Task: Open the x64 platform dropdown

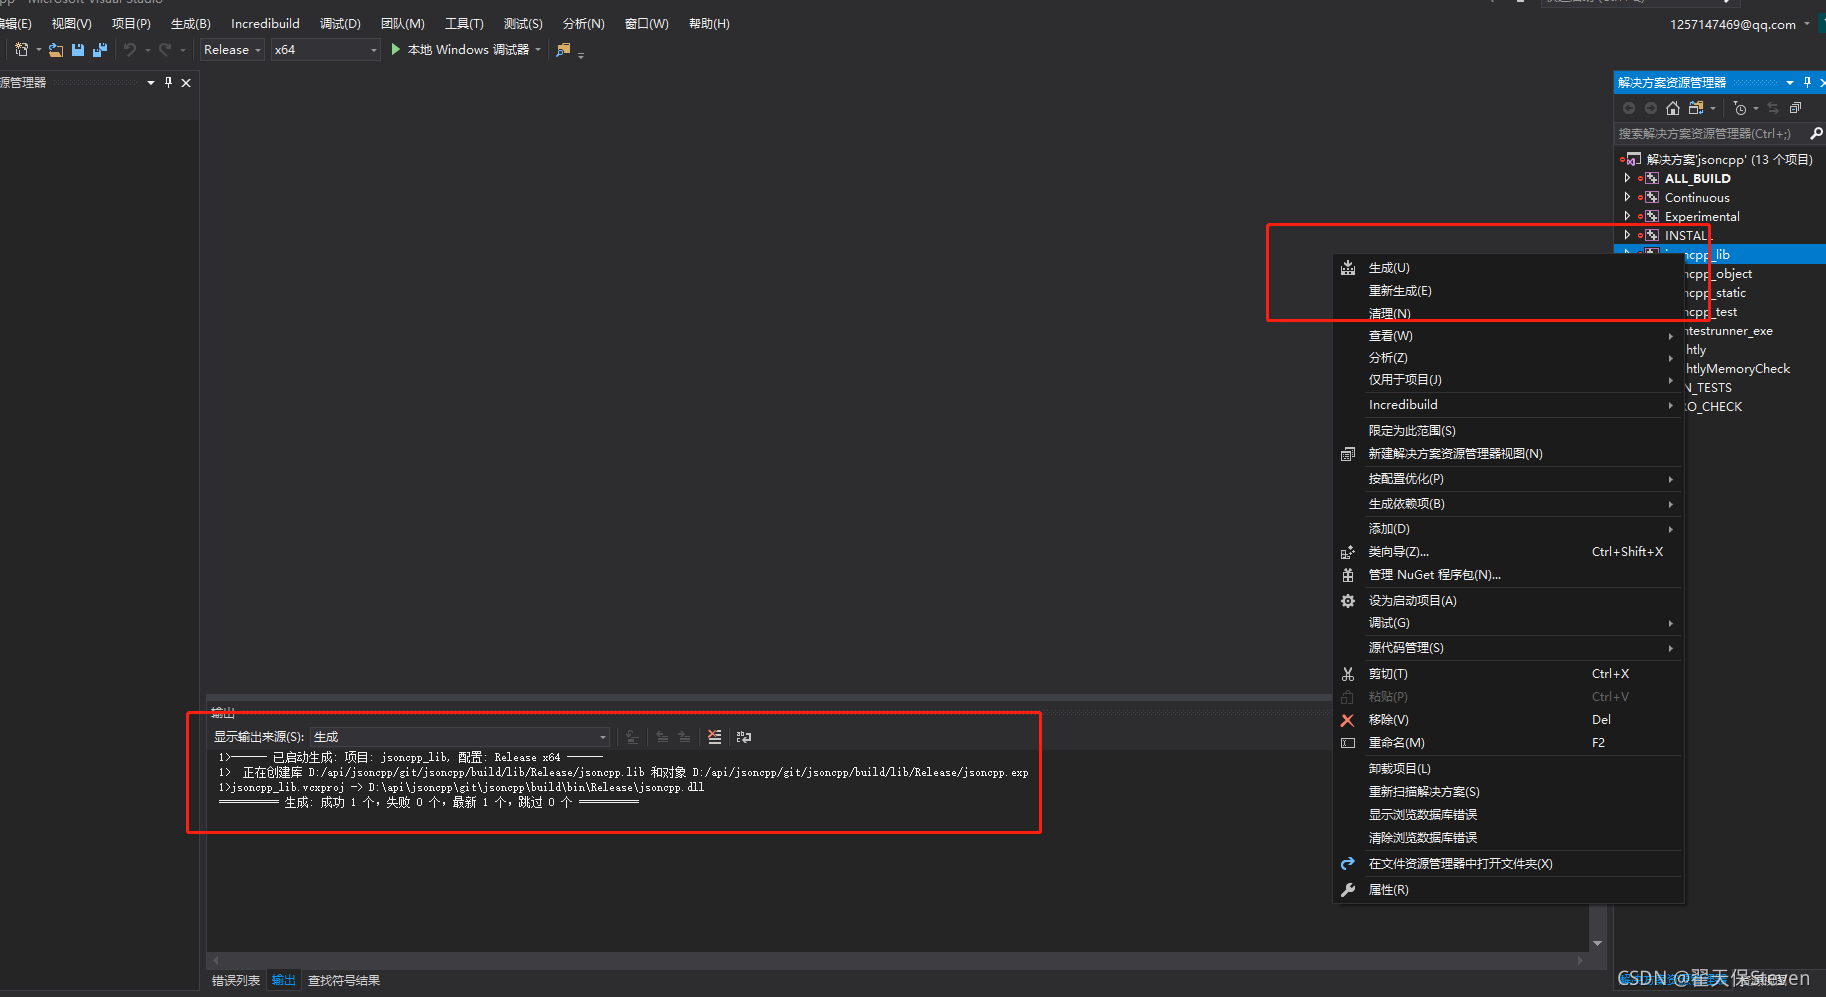Action: 326,50
